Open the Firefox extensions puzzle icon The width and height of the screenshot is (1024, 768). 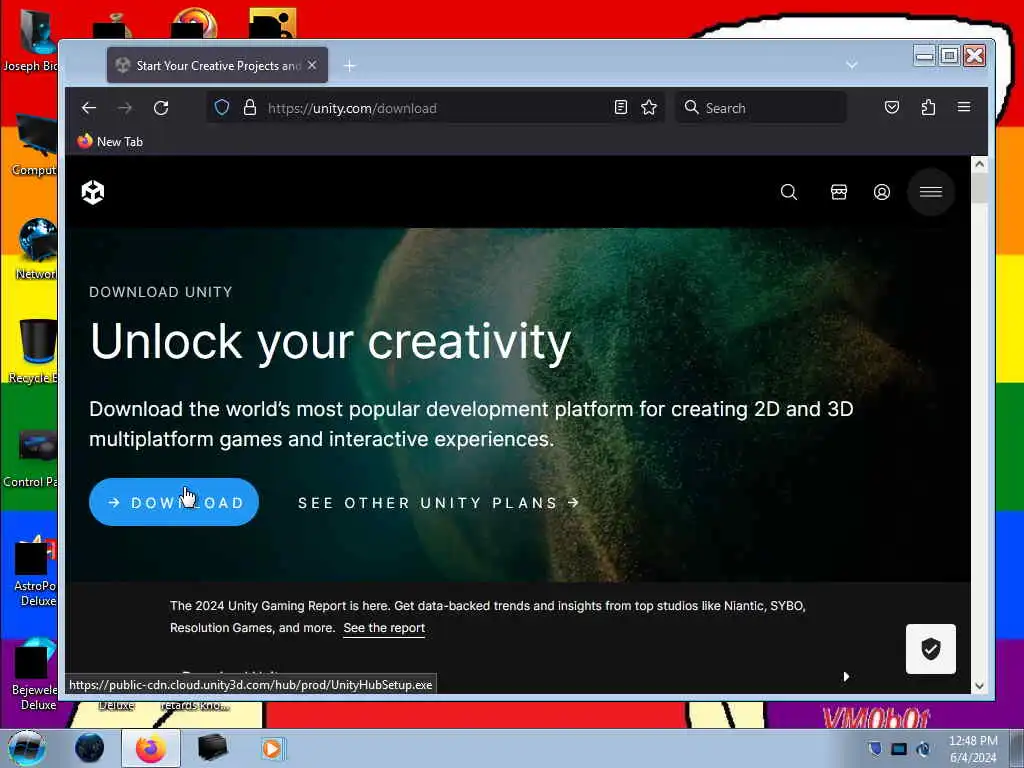(928, 107)
